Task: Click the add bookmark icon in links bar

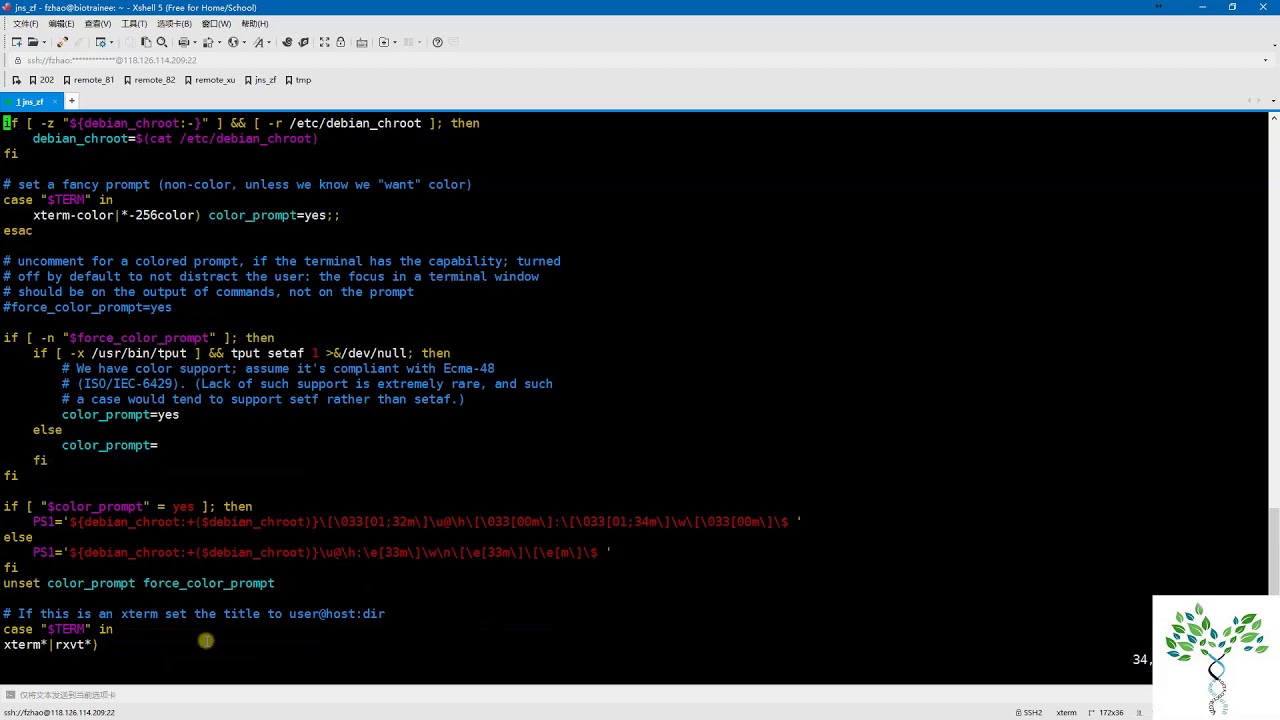Action: pyautogui.click(x=16, y=80)
